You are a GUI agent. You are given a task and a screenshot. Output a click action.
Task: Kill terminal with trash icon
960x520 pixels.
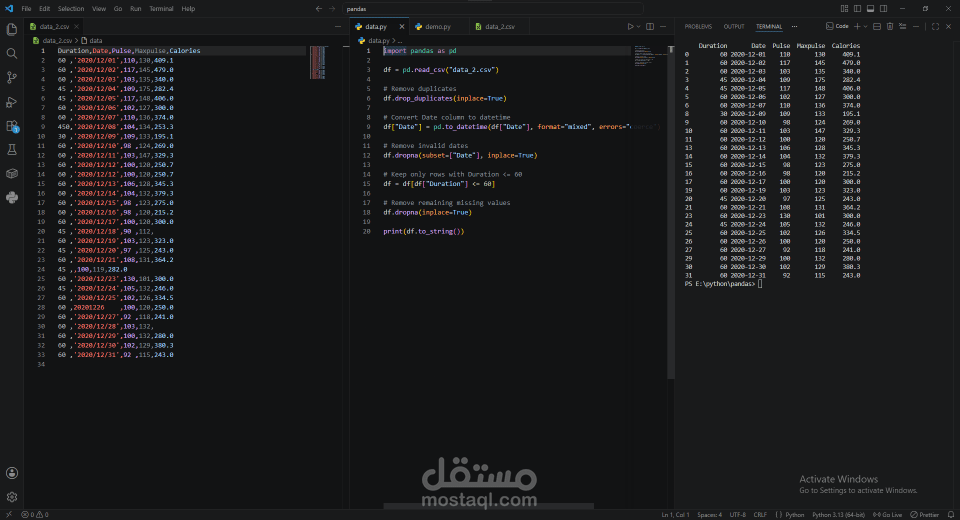tap(890, 26)
